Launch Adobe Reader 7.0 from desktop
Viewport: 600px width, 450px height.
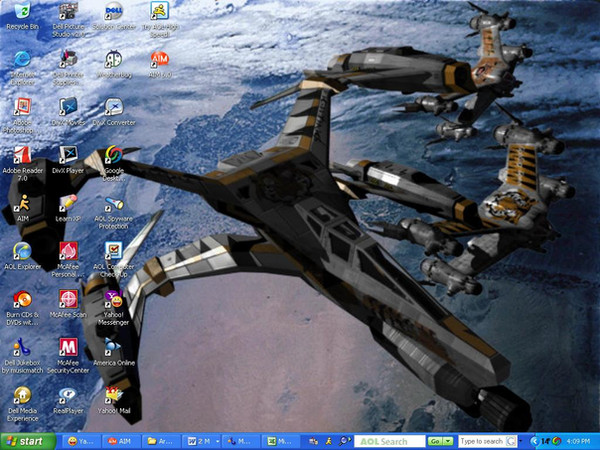[20, 156]
